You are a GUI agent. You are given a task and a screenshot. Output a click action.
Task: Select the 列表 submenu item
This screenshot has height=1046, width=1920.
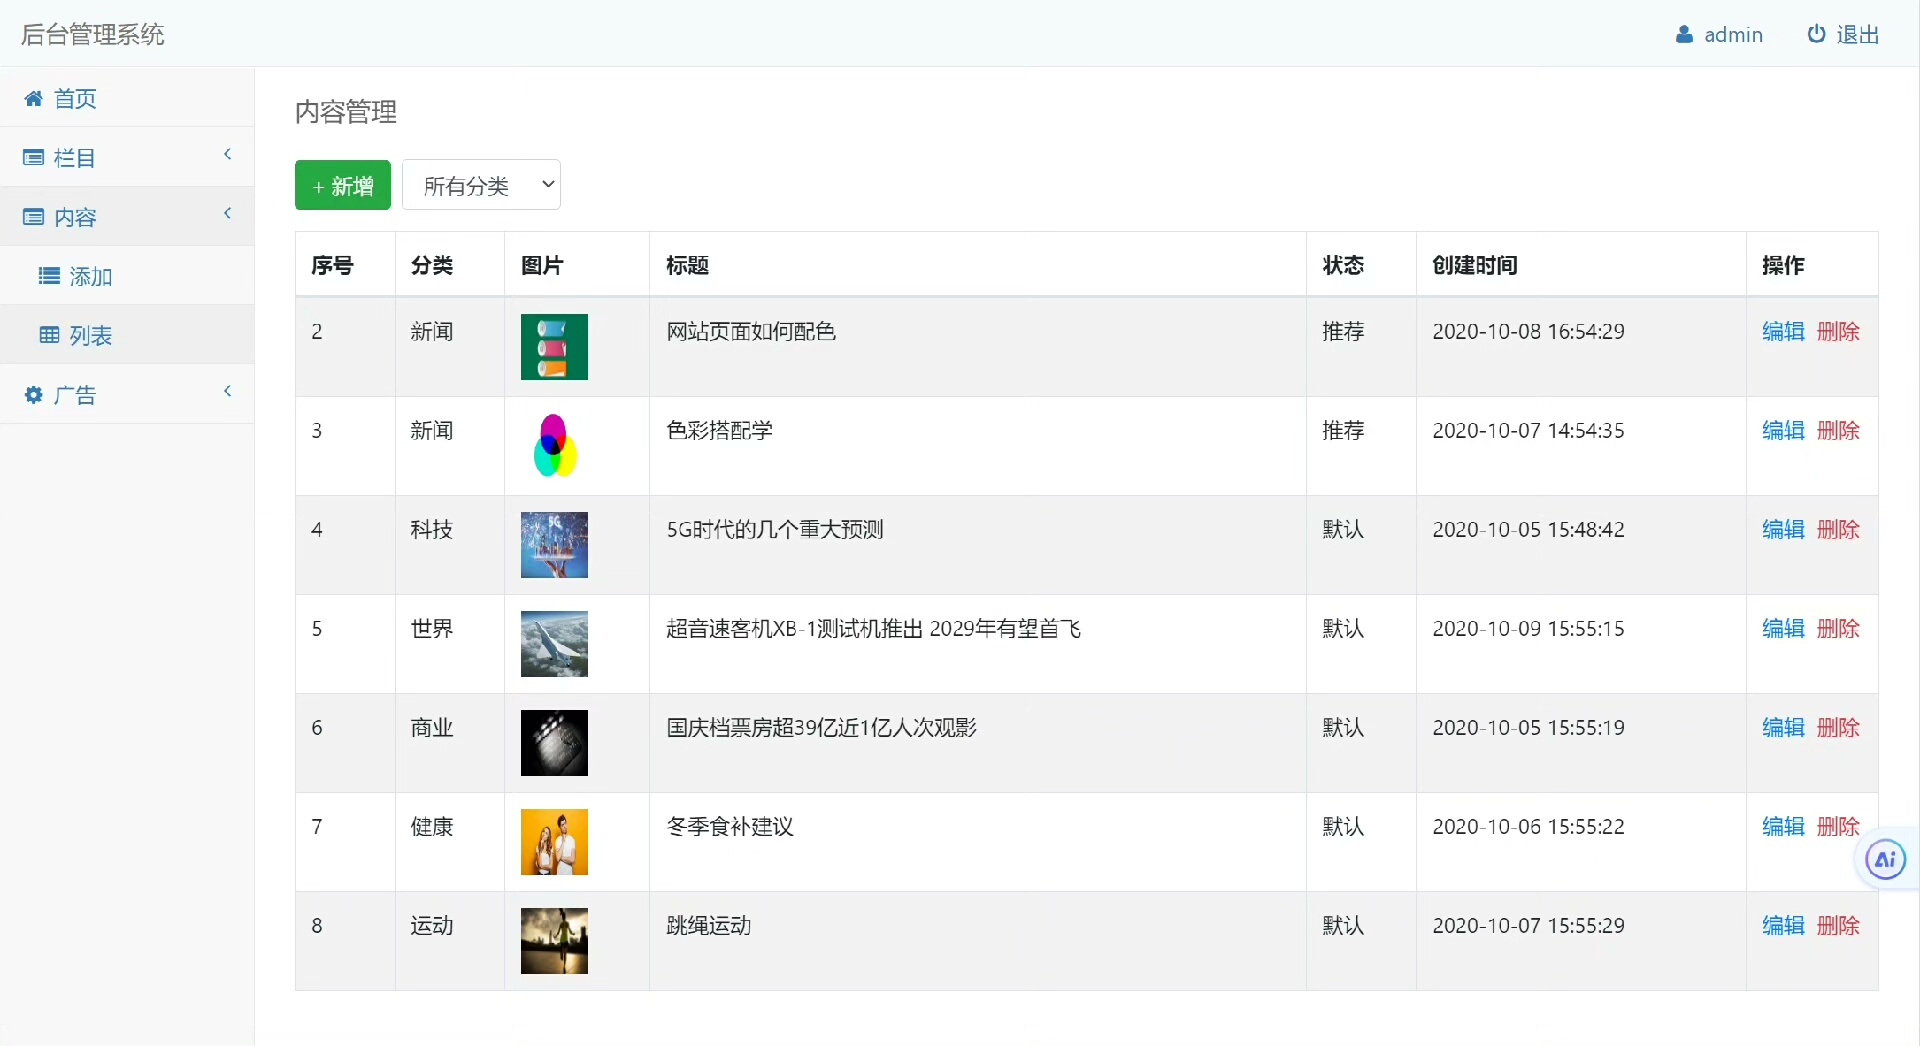90,335
